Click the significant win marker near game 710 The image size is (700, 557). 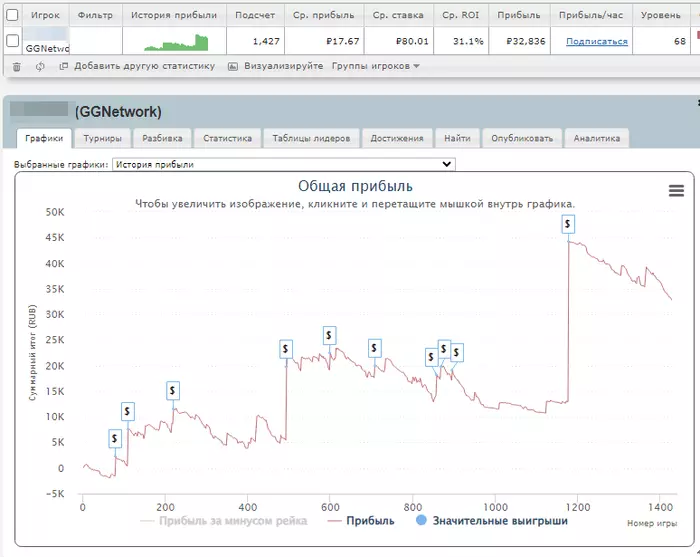coord(375,348)
